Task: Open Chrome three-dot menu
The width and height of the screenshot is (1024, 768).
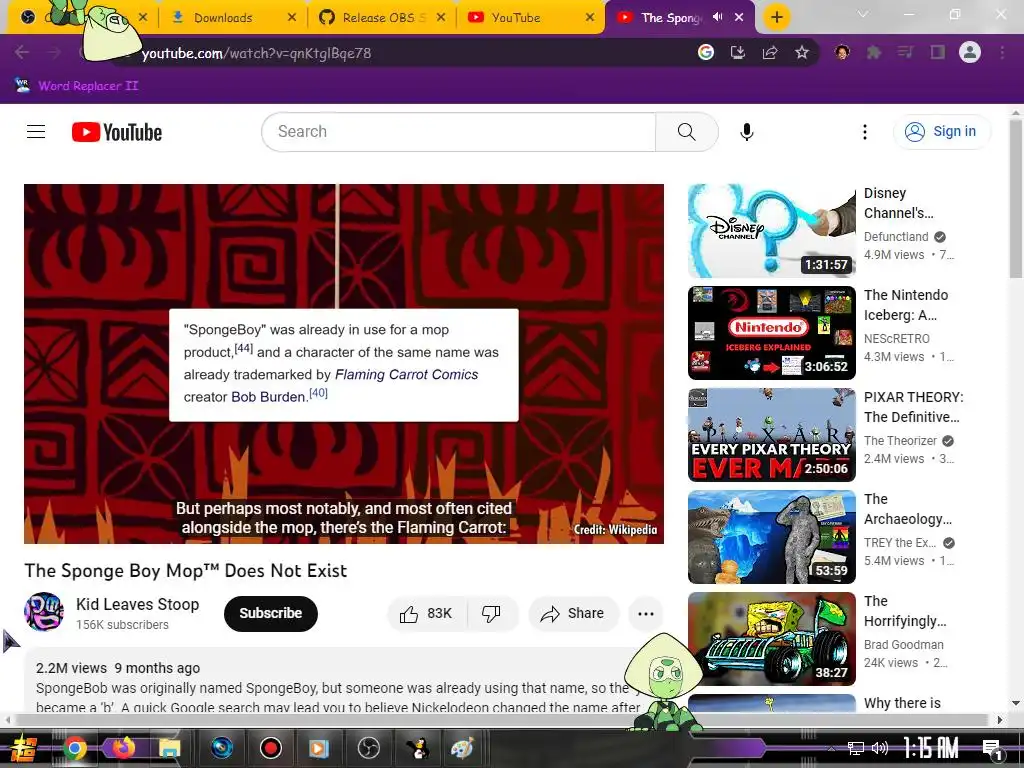Action: coord(1002,52)
